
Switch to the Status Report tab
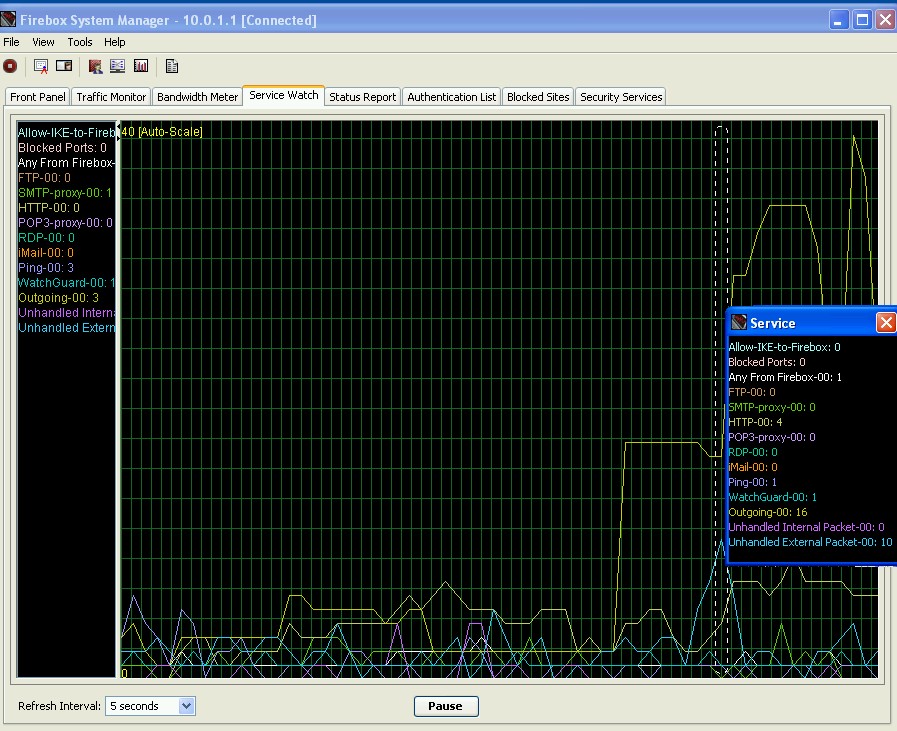363,97
